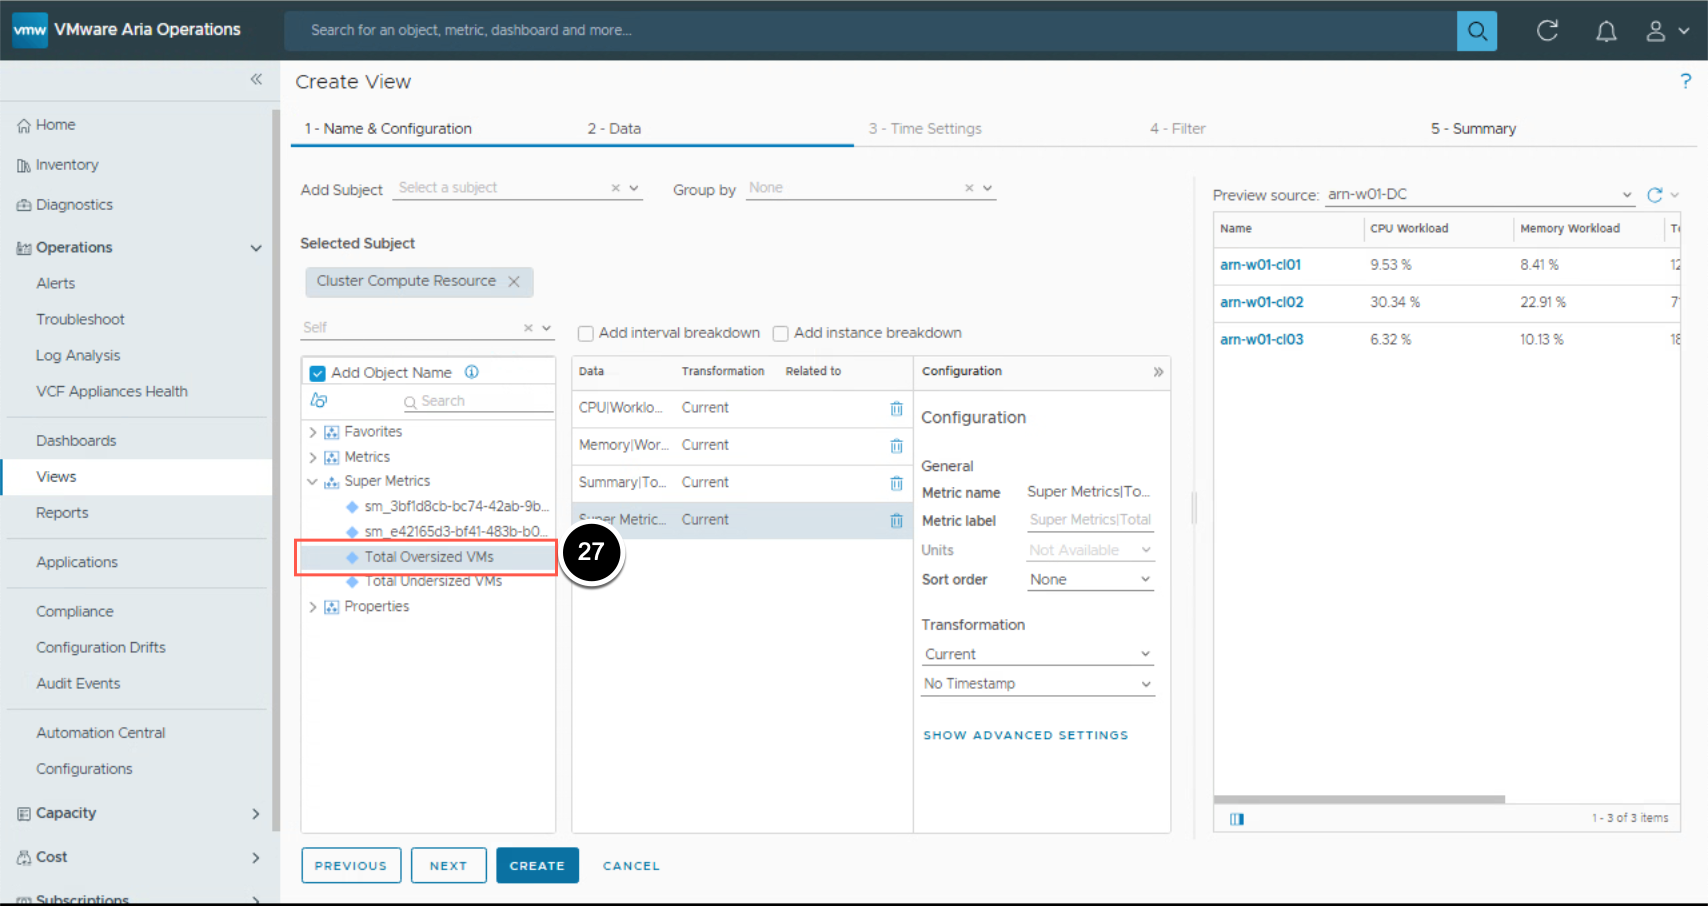Refresh the preview source data

(1655, 195)
